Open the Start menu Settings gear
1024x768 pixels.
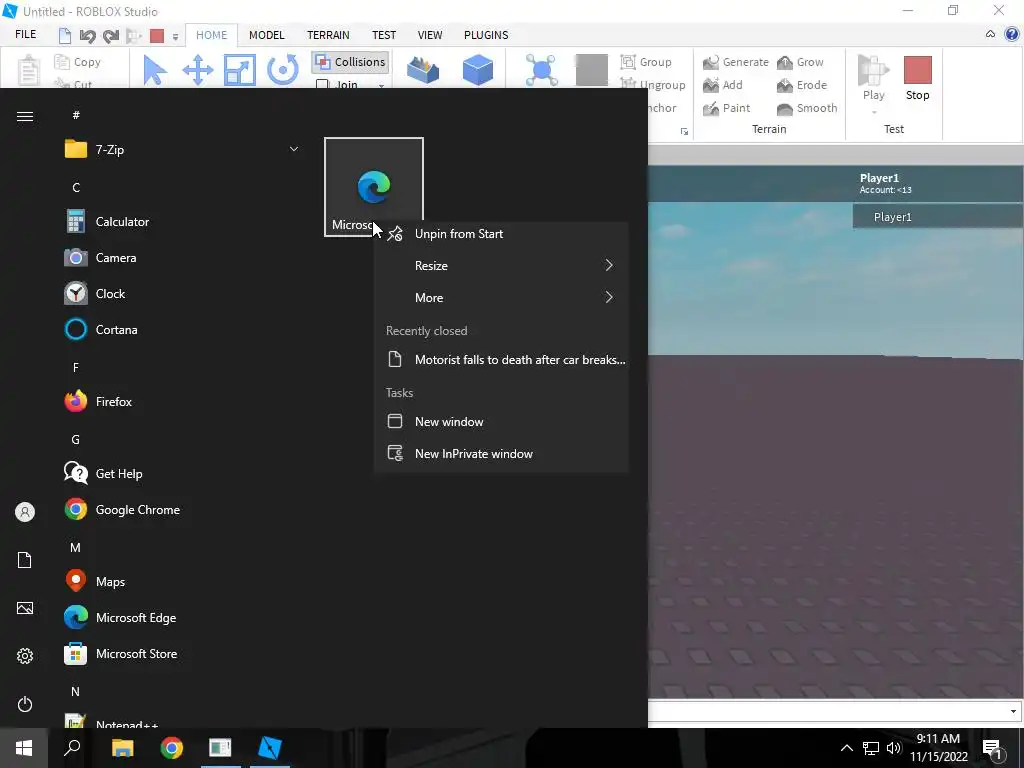tap(25, 656)
